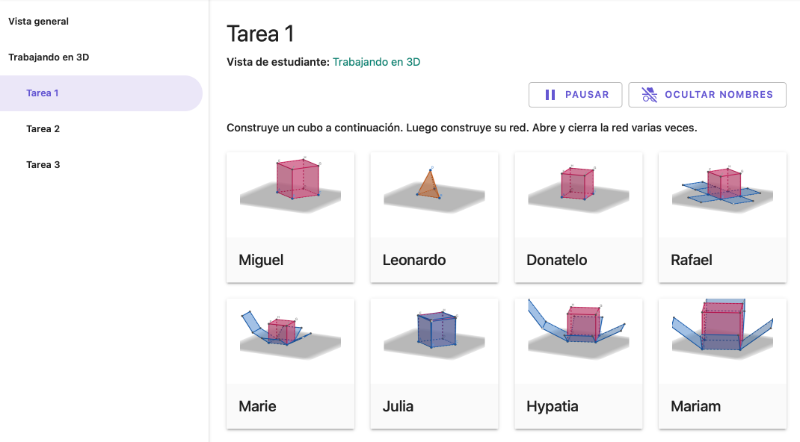Open Leonardo's orange pyramid thumbnail
This screenshot has width=800, height=442.
434,194
